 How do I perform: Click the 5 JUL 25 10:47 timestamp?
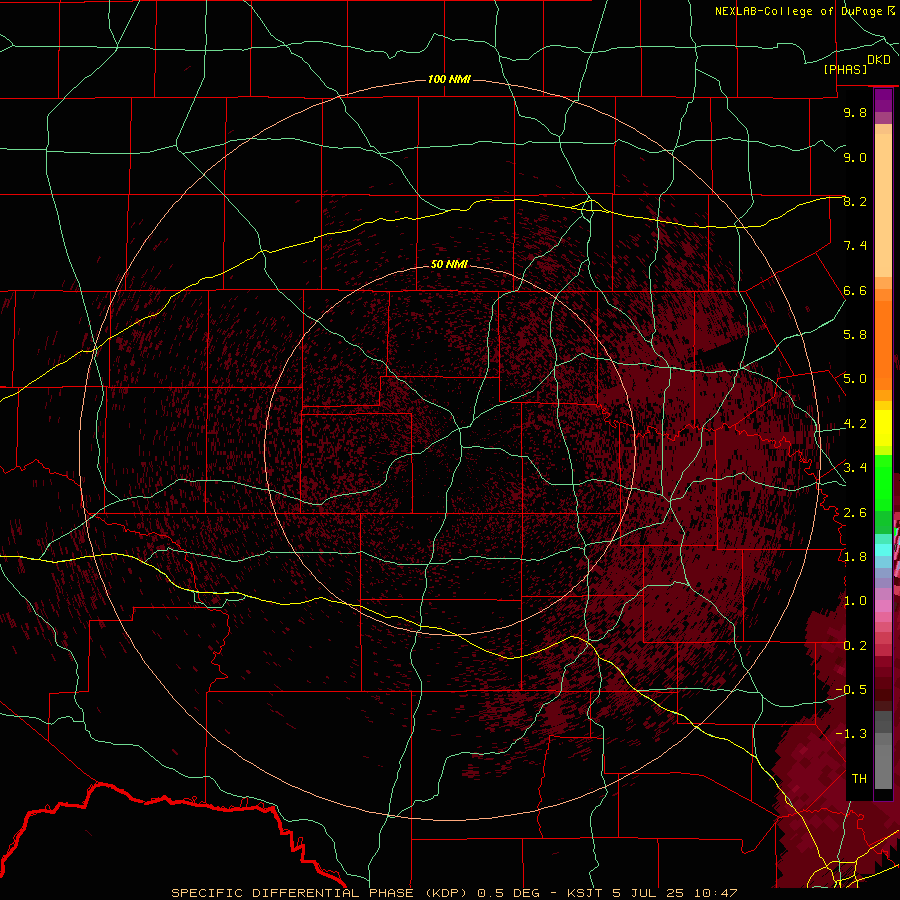[675, 893]
